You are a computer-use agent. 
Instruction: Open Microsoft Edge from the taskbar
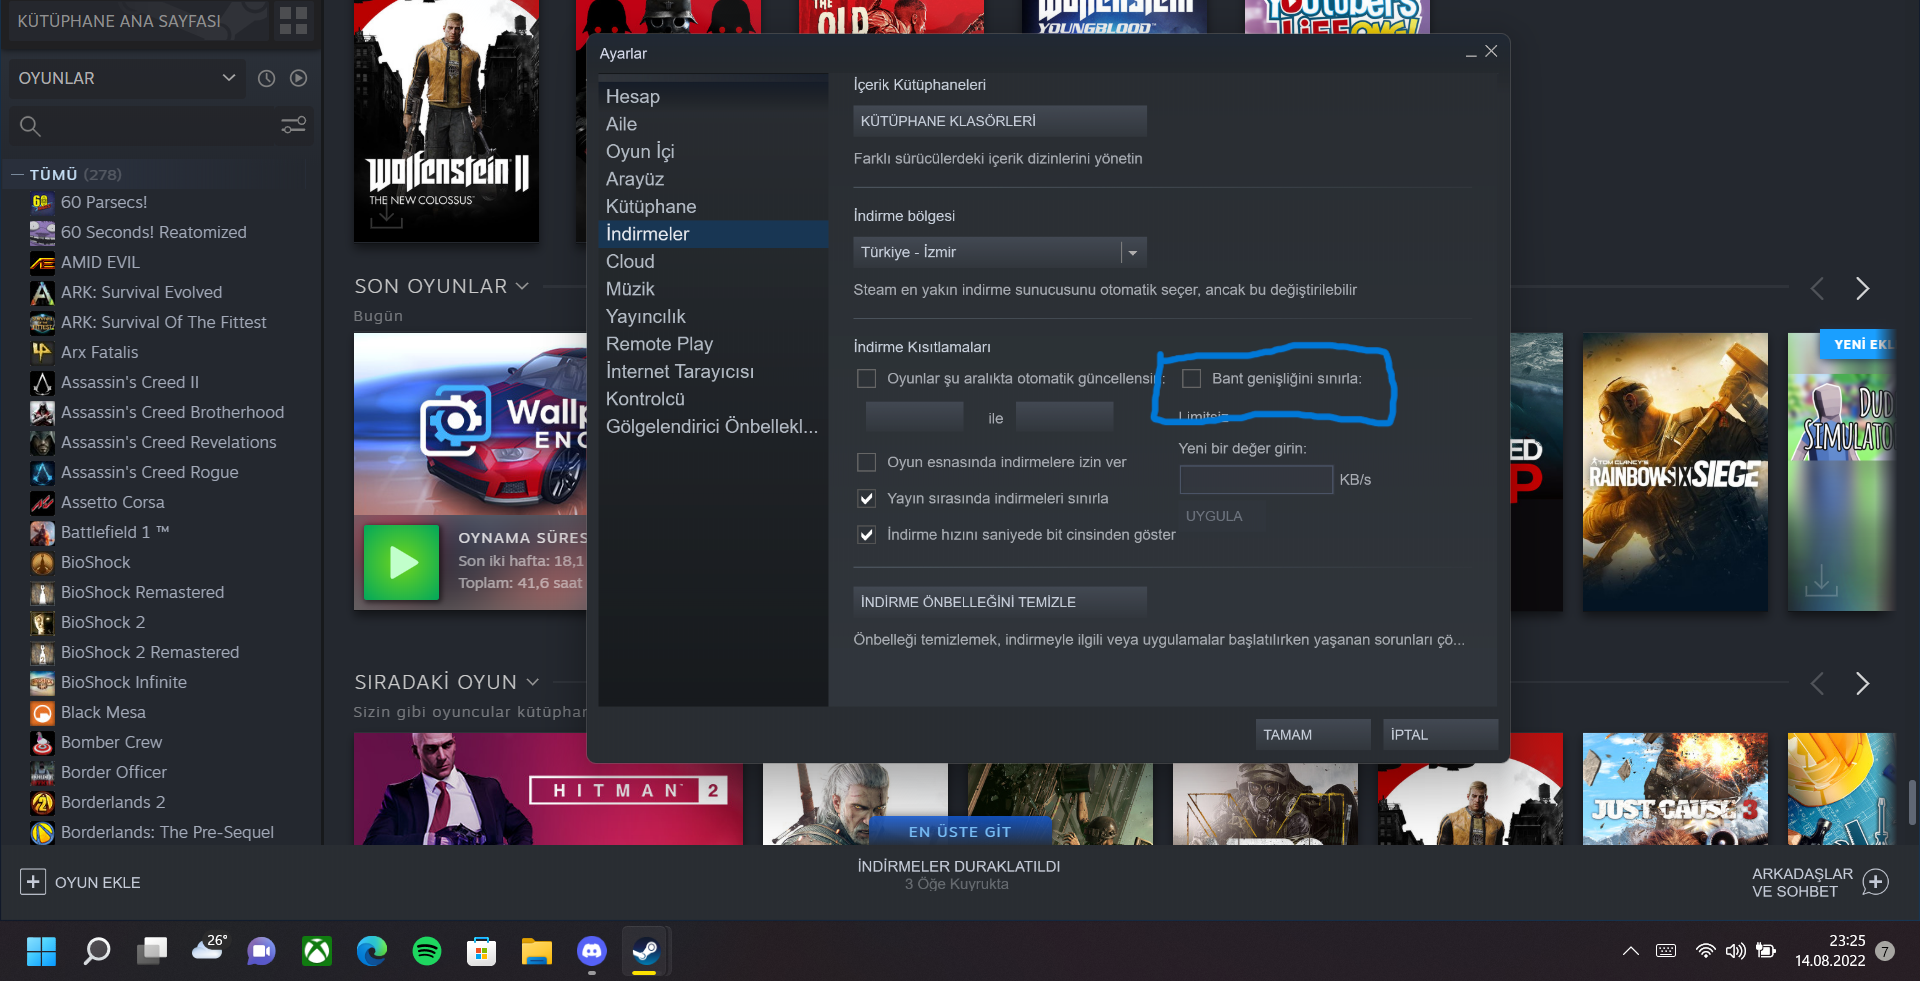[x=372, y=951]
